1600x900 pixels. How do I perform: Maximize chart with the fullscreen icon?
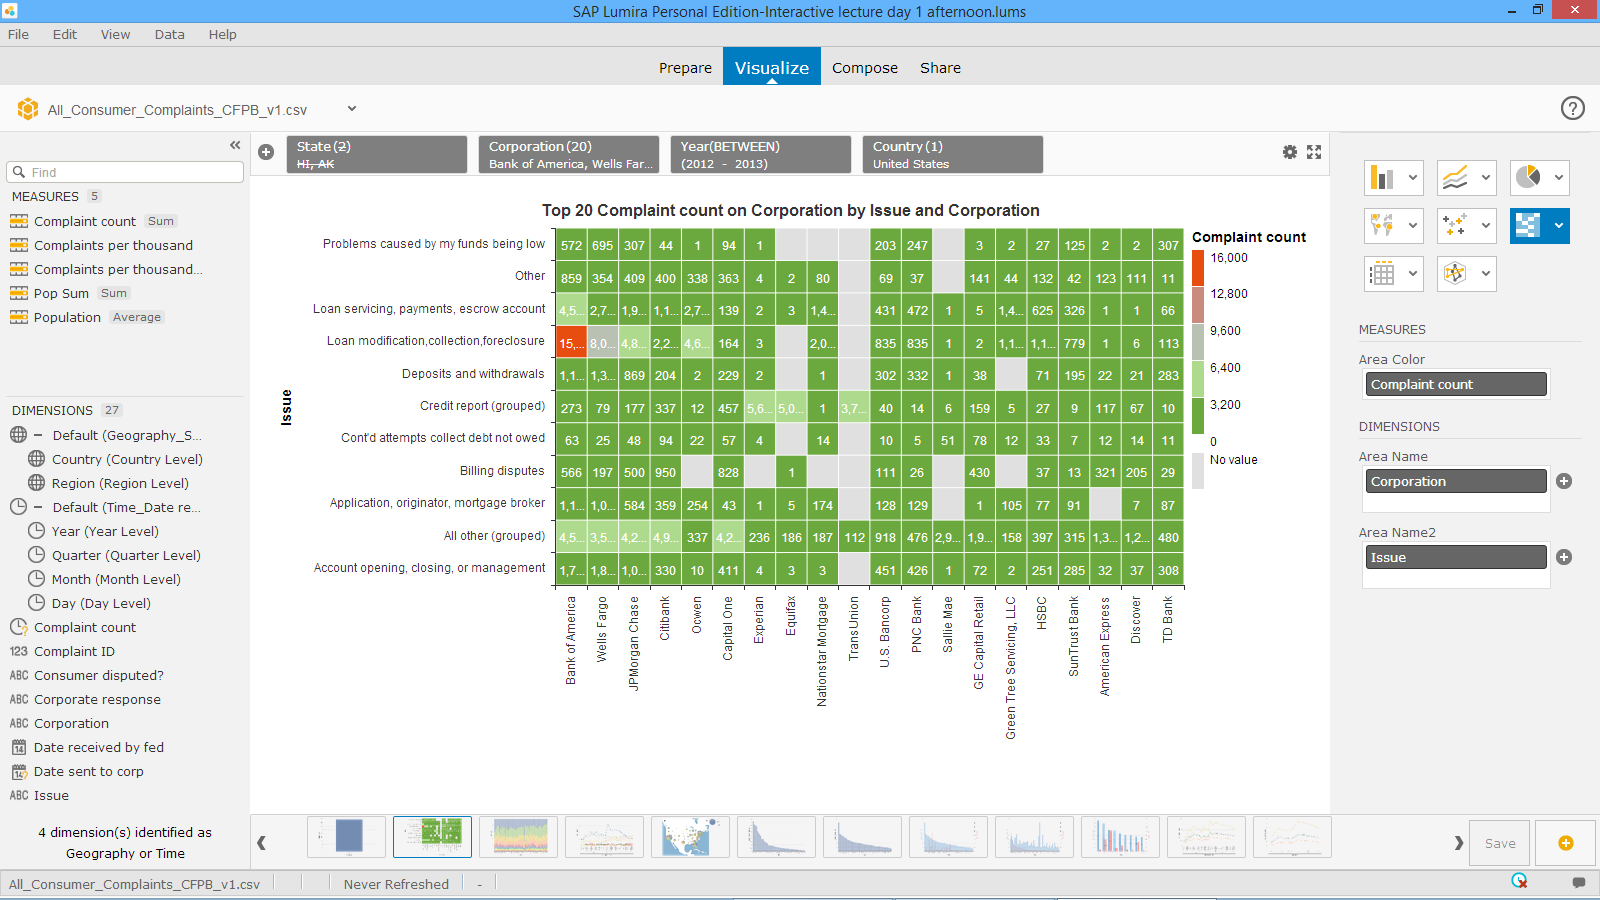pos(1314,152)
